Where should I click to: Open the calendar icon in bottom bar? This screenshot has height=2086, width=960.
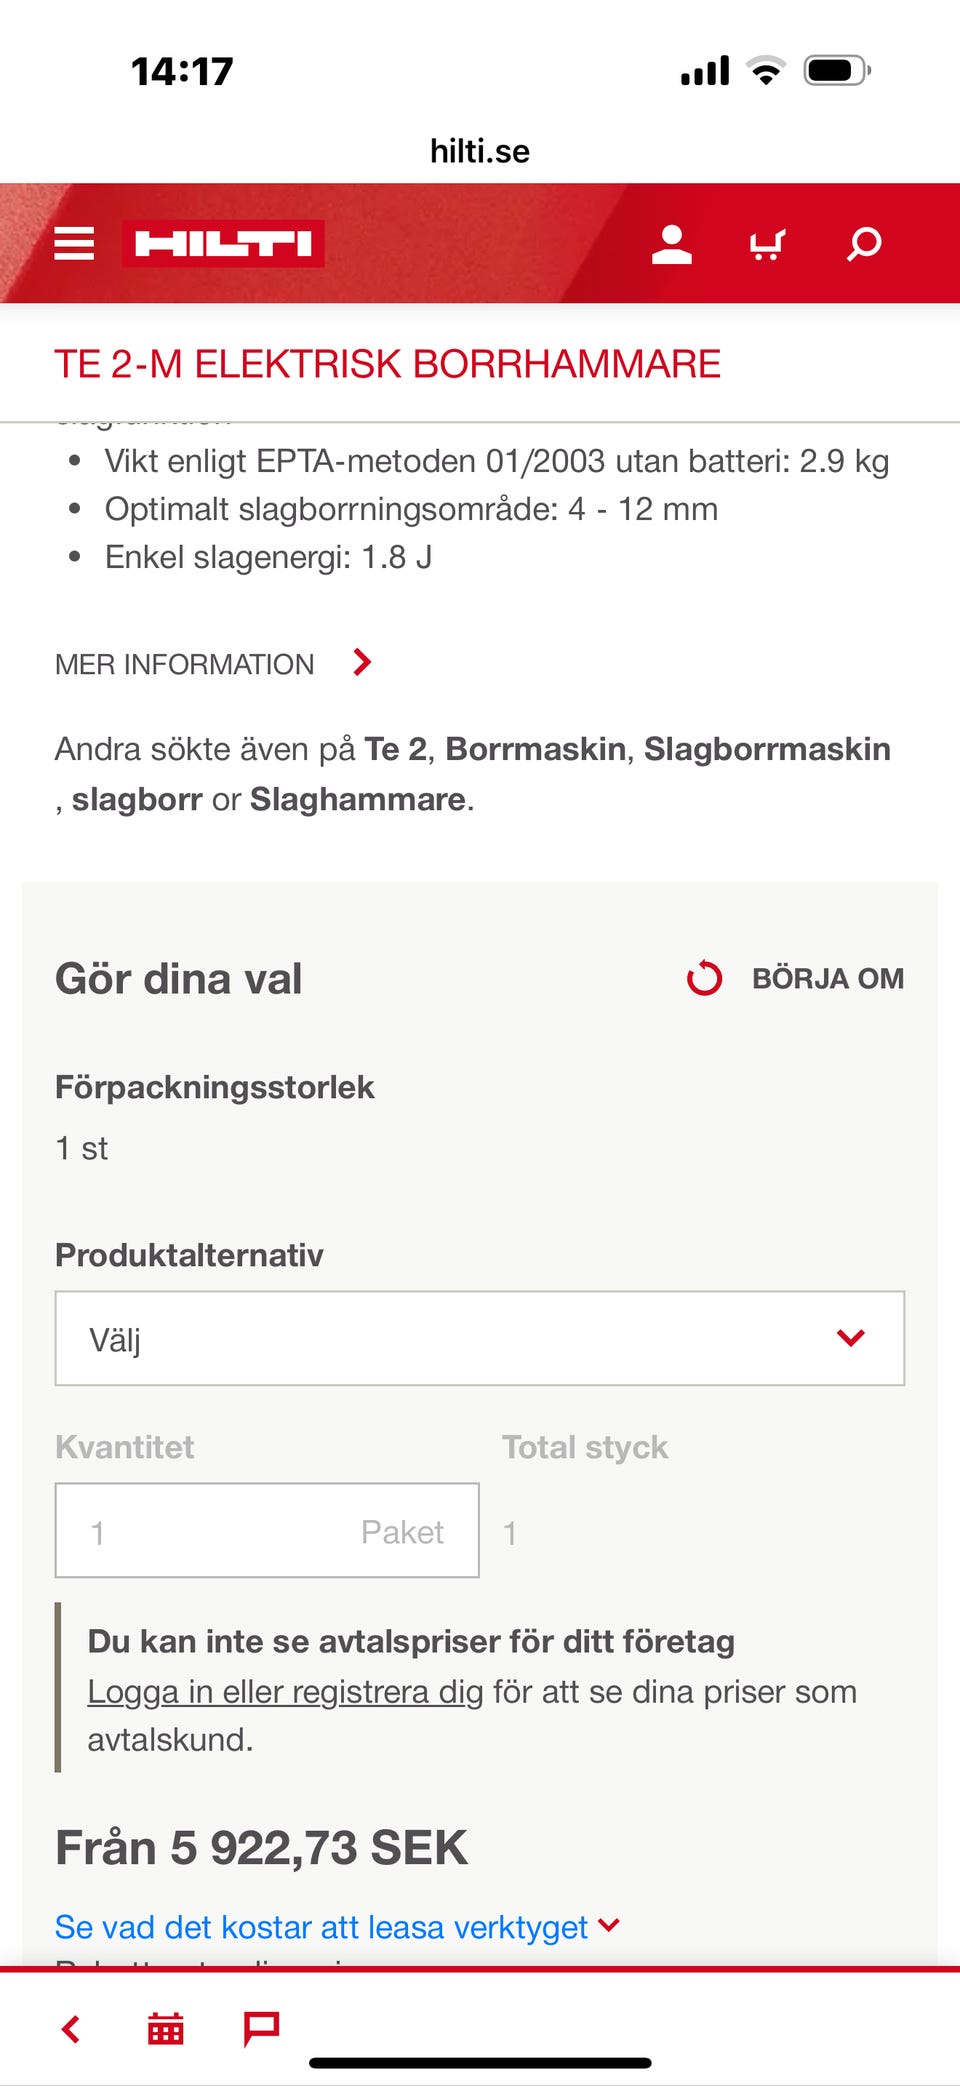pos(166,2029)
